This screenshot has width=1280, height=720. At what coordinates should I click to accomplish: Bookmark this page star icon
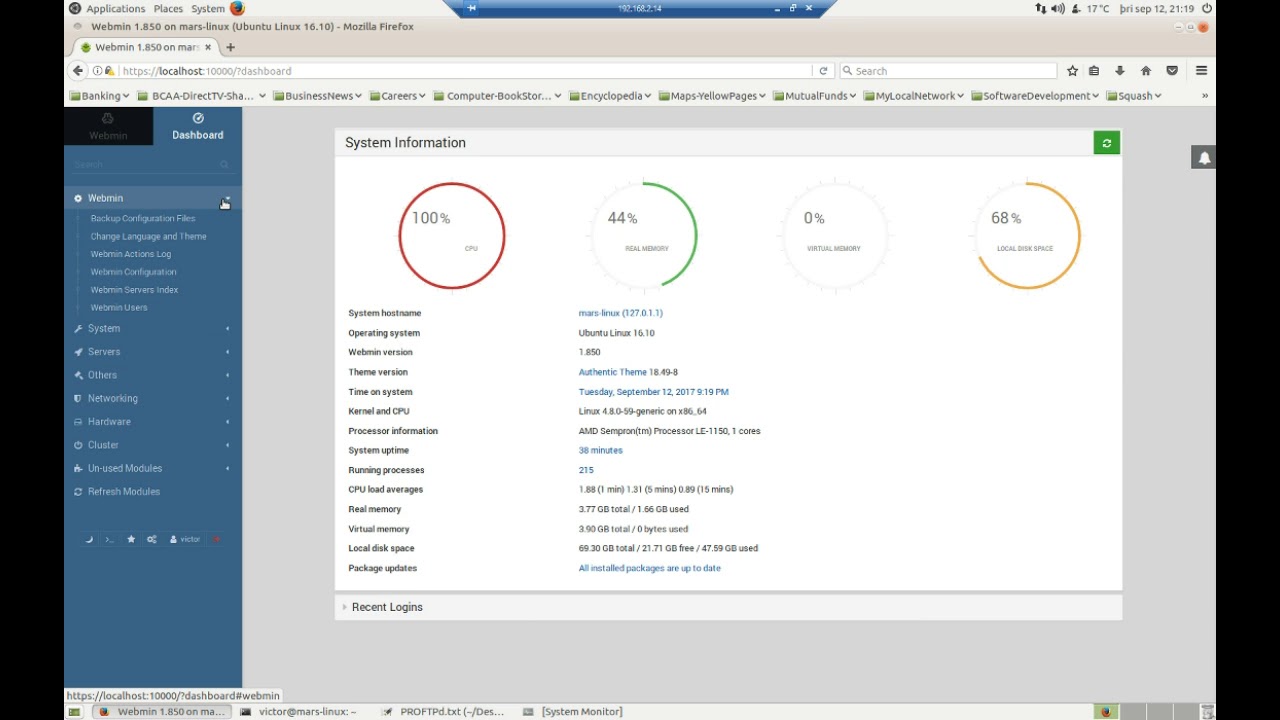pyautogui.click(x=1072, y=71)
